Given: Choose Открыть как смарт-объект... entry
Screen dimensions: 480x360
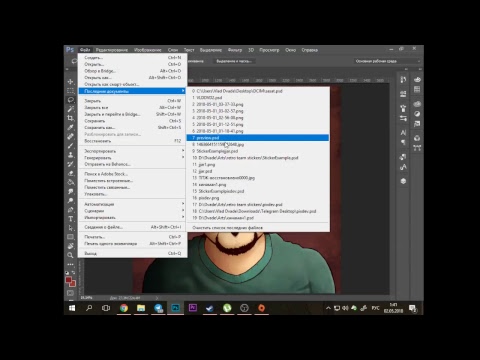Looking at the screenshot, I should coord(132,84).
